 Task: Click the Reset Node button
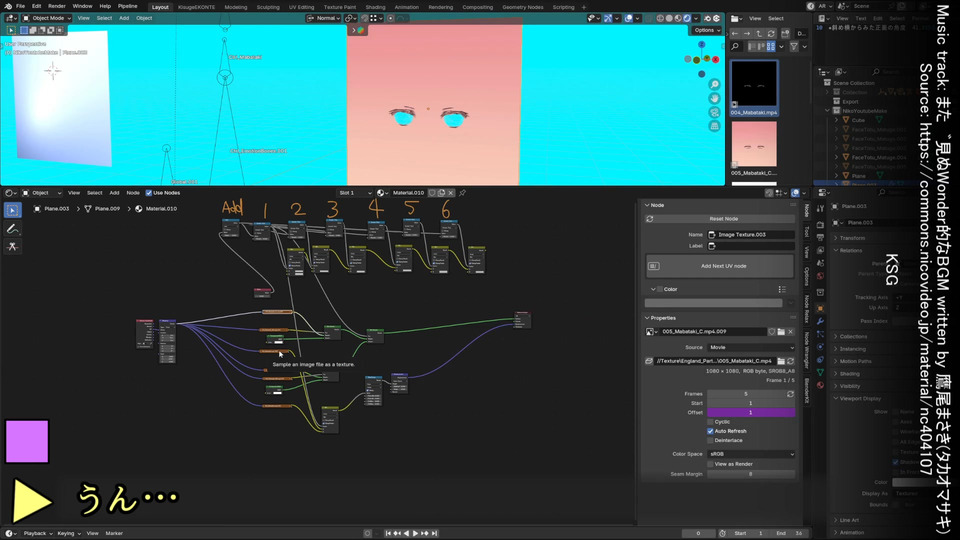[x=720, y=219]
